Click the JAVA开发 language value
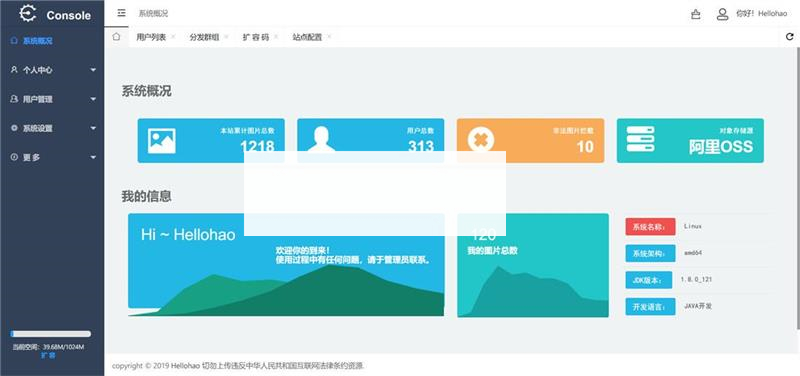 pyautogui.click(x=697, y=306)
